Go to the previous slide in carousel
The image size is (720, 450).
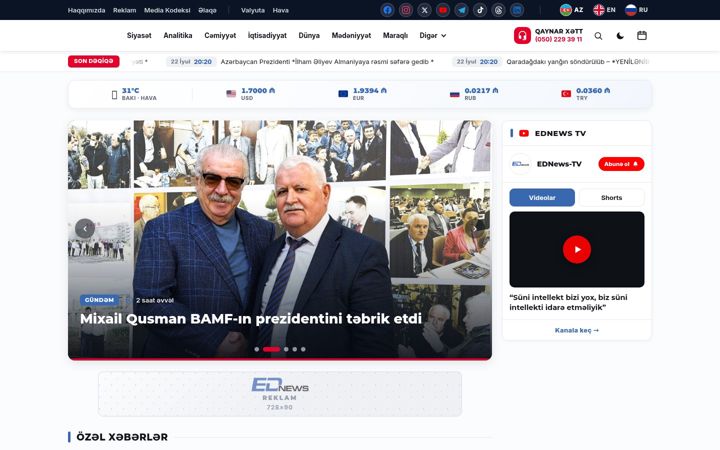(x=85, y=228)
